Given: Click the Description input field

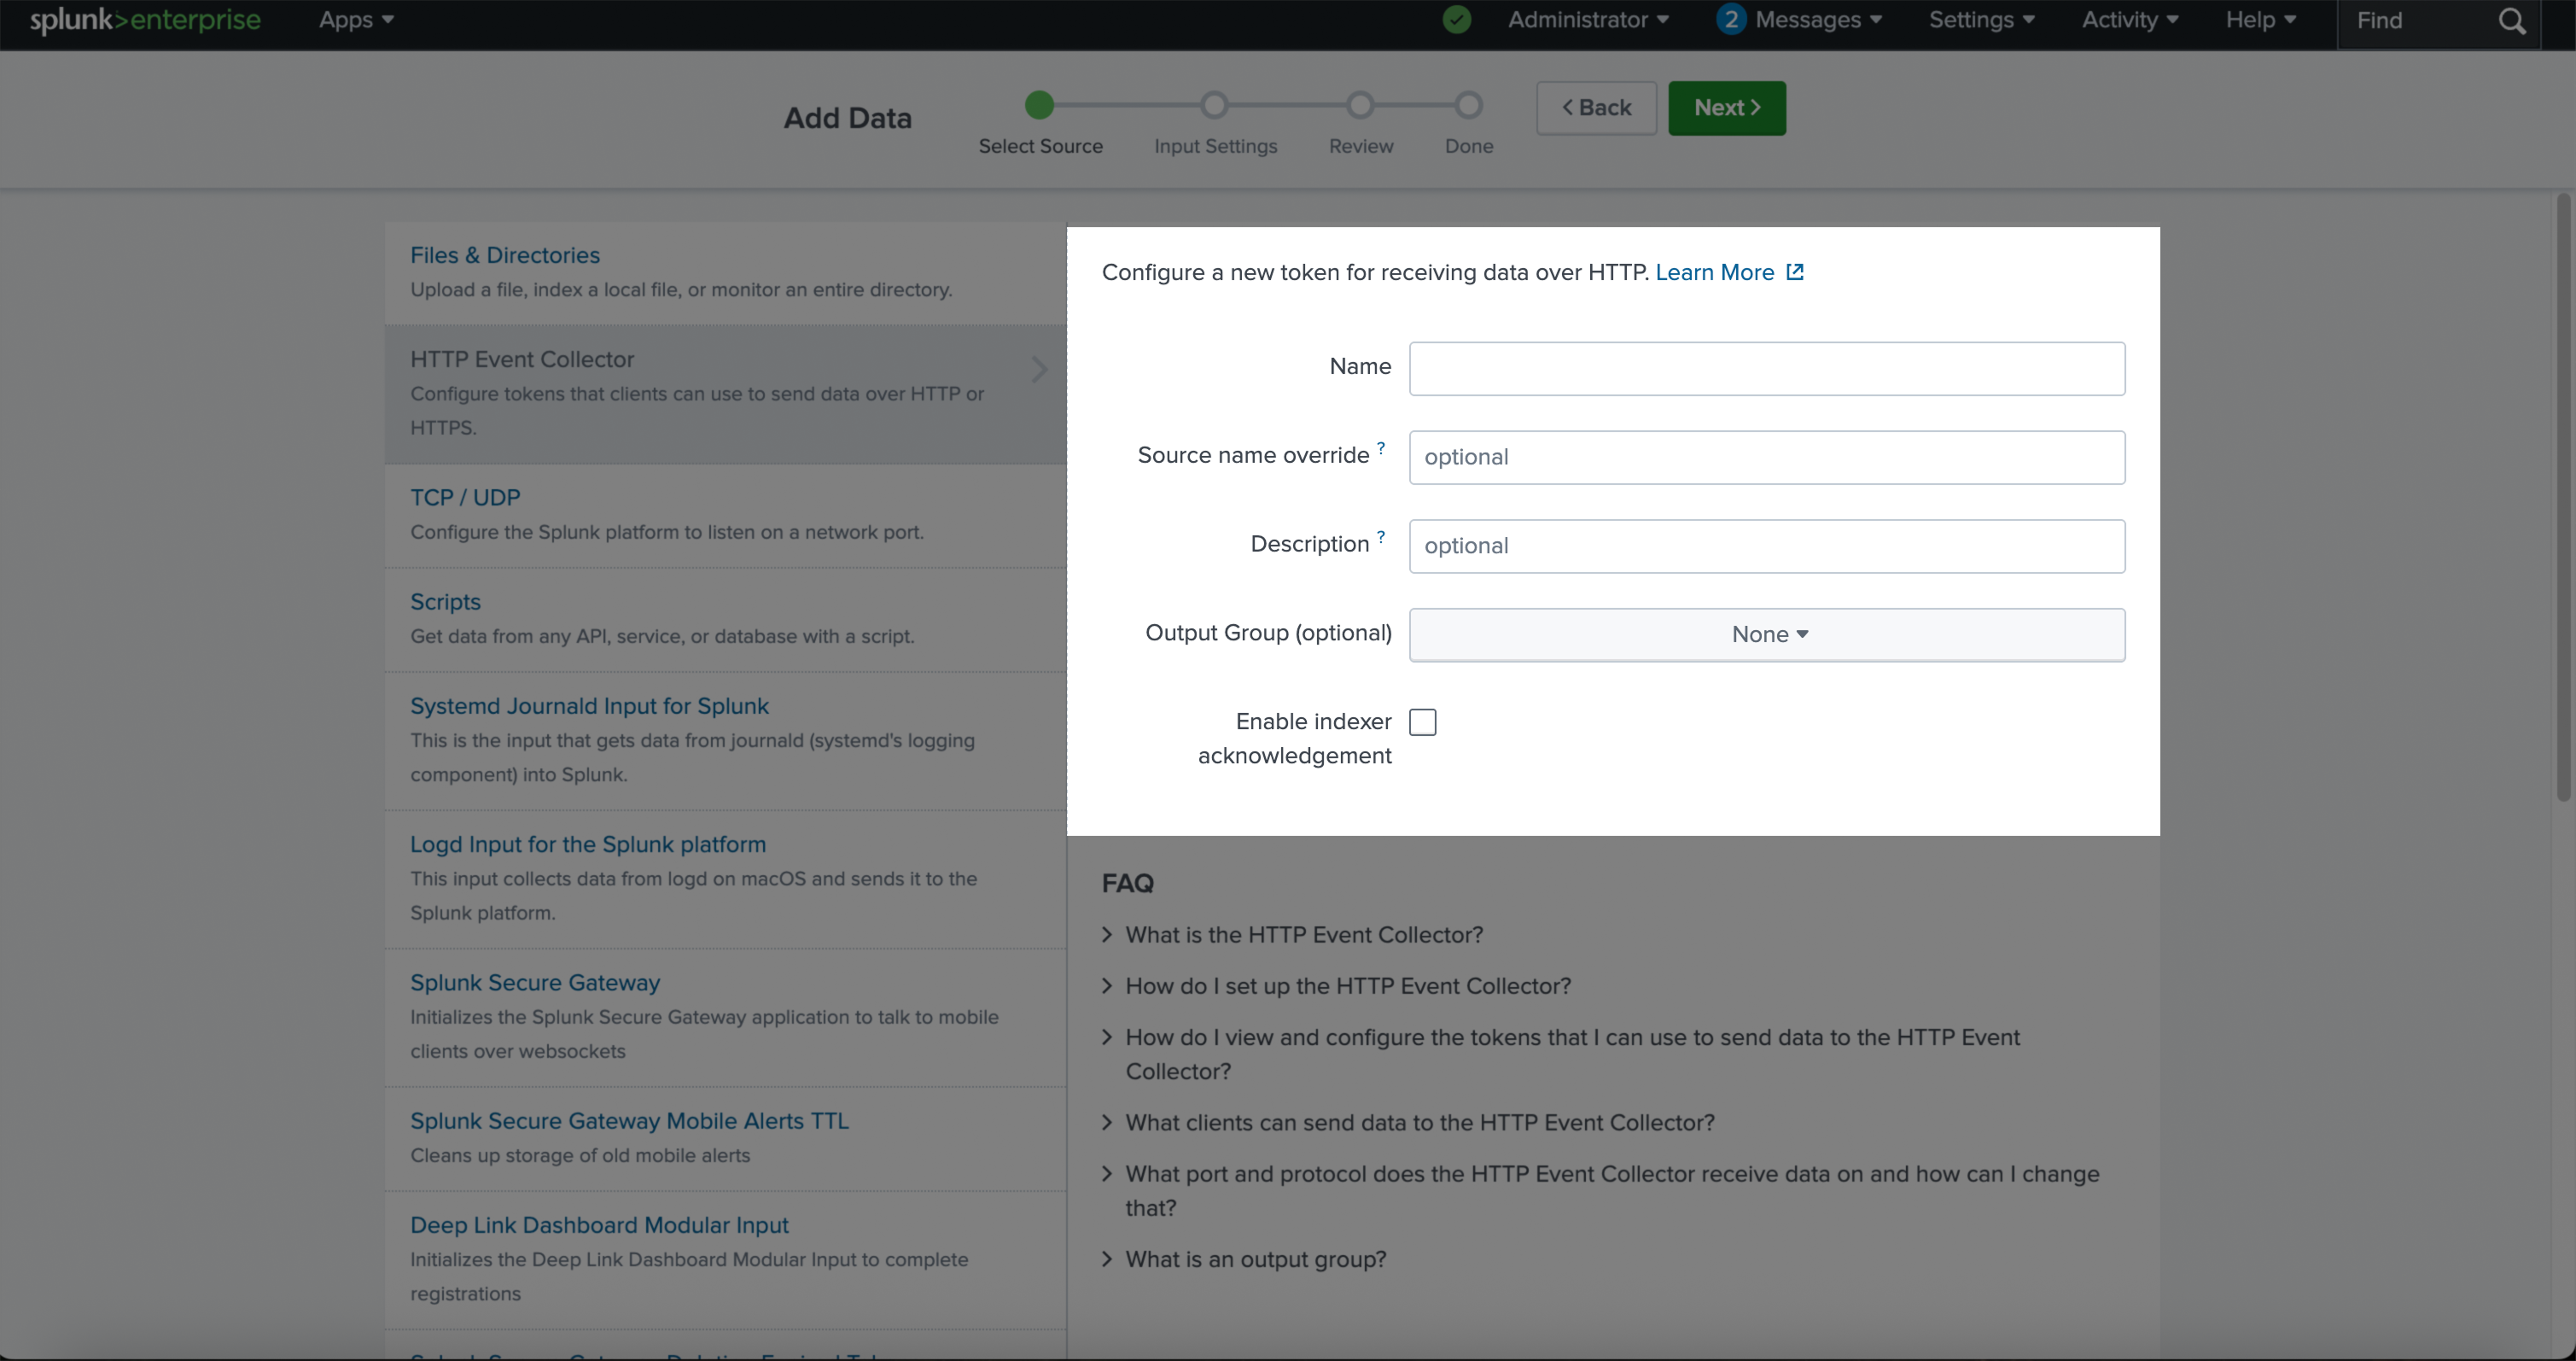Looking at the screenshot, I should (x=1767, y=546).
